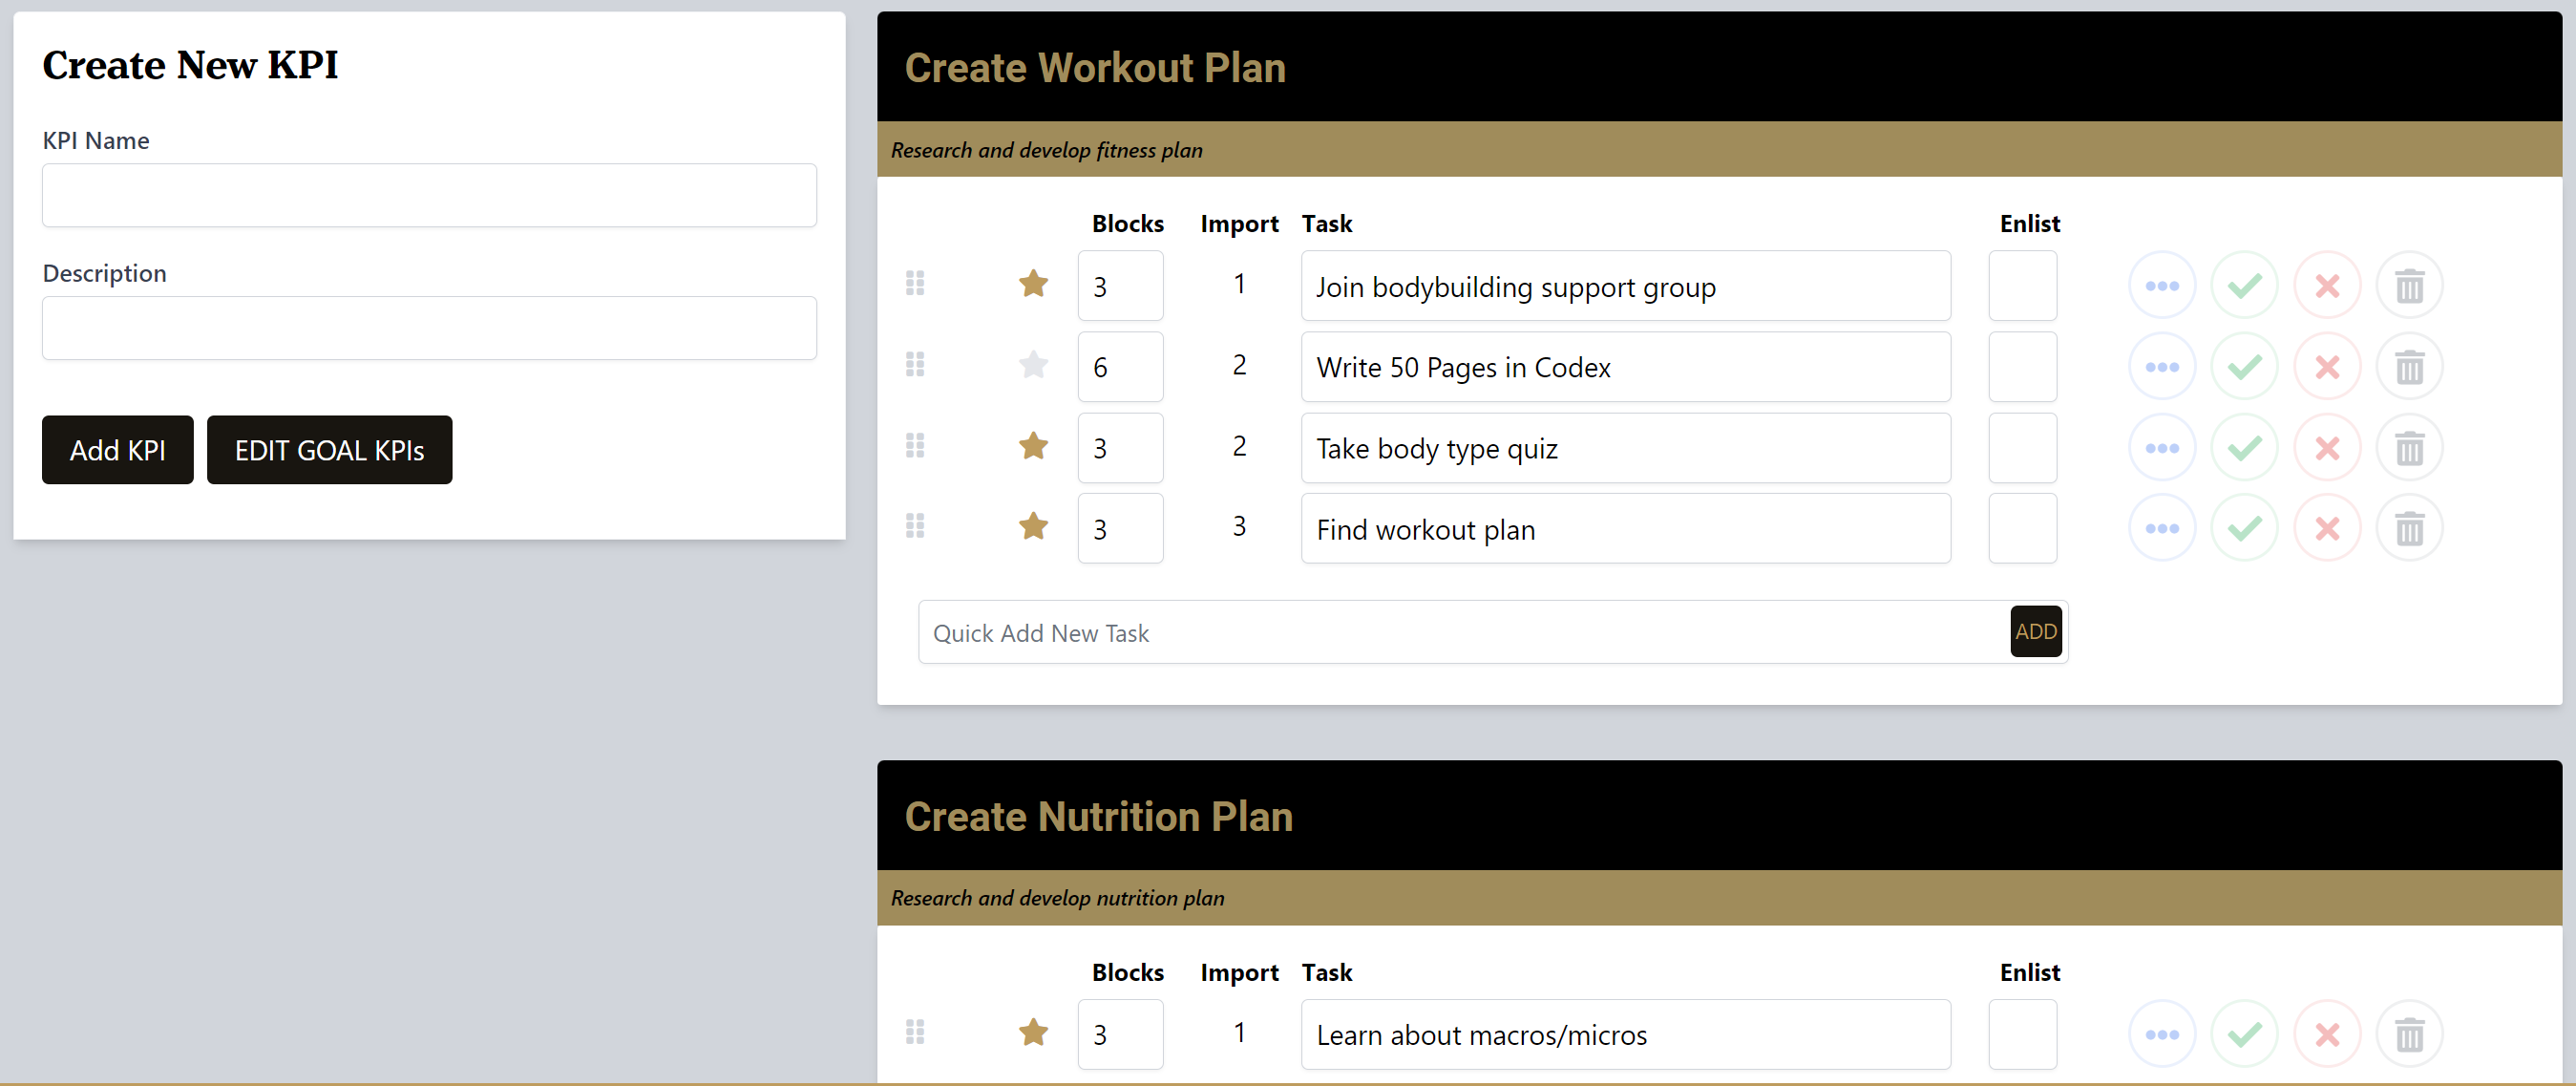Toggle star for Find workout plan task
The width and height of the screenshot is (2576, 1086).
point(1033,526)
